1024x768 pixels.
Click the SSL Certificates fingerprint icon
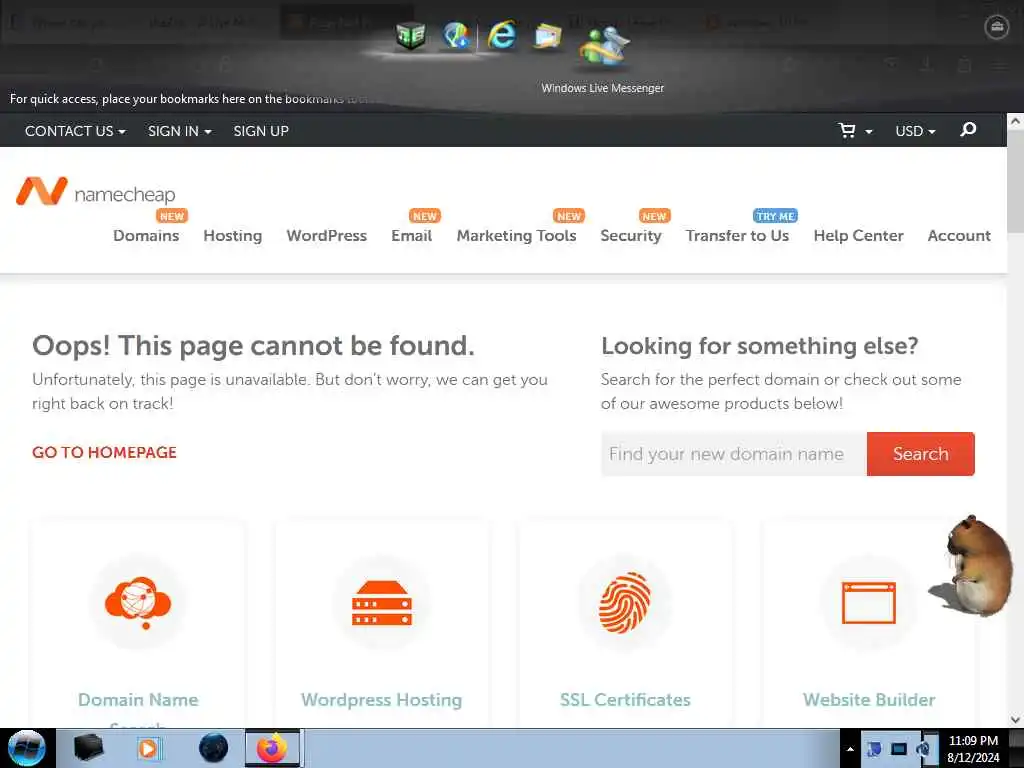pos(625,603)
